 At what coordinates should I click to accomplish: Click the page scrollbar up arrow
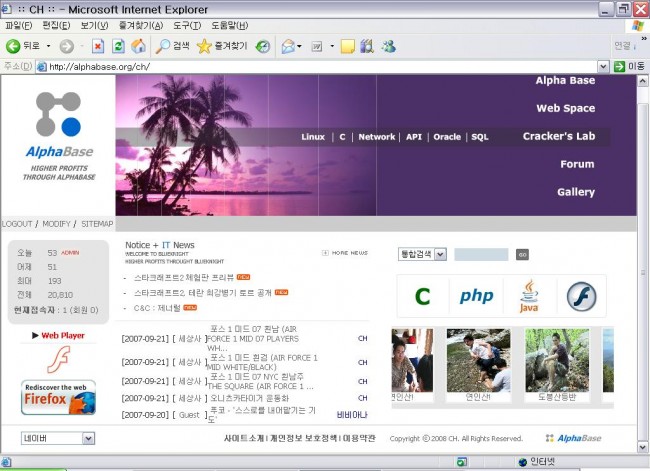pyautogui.click(x=643, y=81)
